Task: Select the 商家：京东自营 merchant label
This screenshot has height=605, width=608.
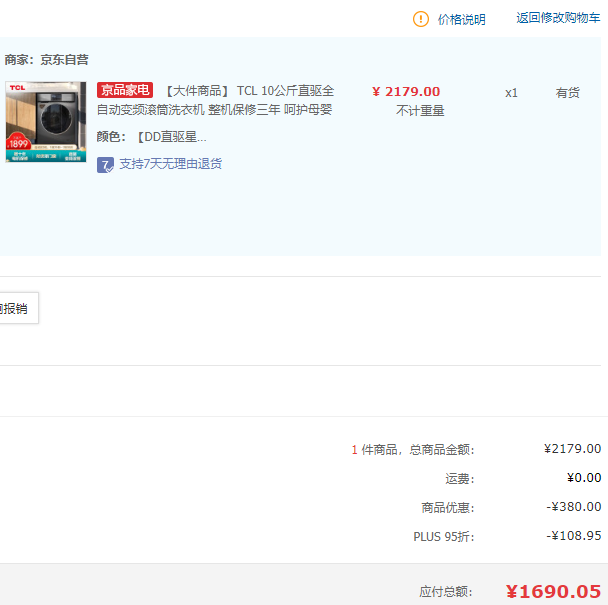Action: pos(47,60)
